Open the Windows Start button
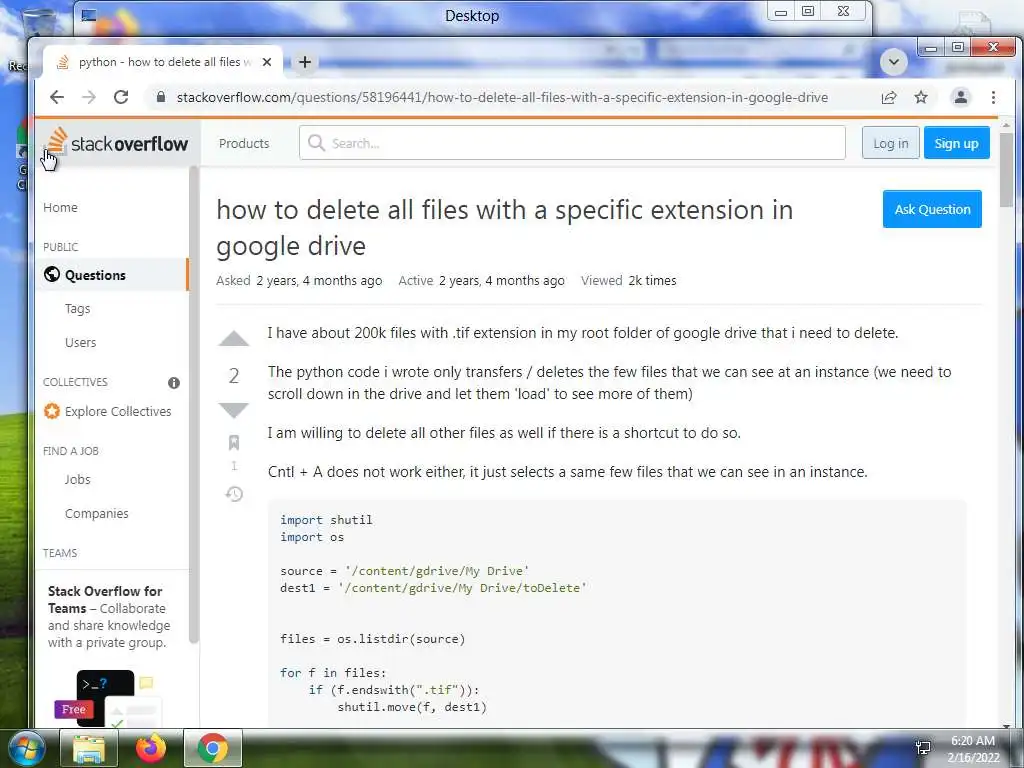1024x768 pixels. 25,749
